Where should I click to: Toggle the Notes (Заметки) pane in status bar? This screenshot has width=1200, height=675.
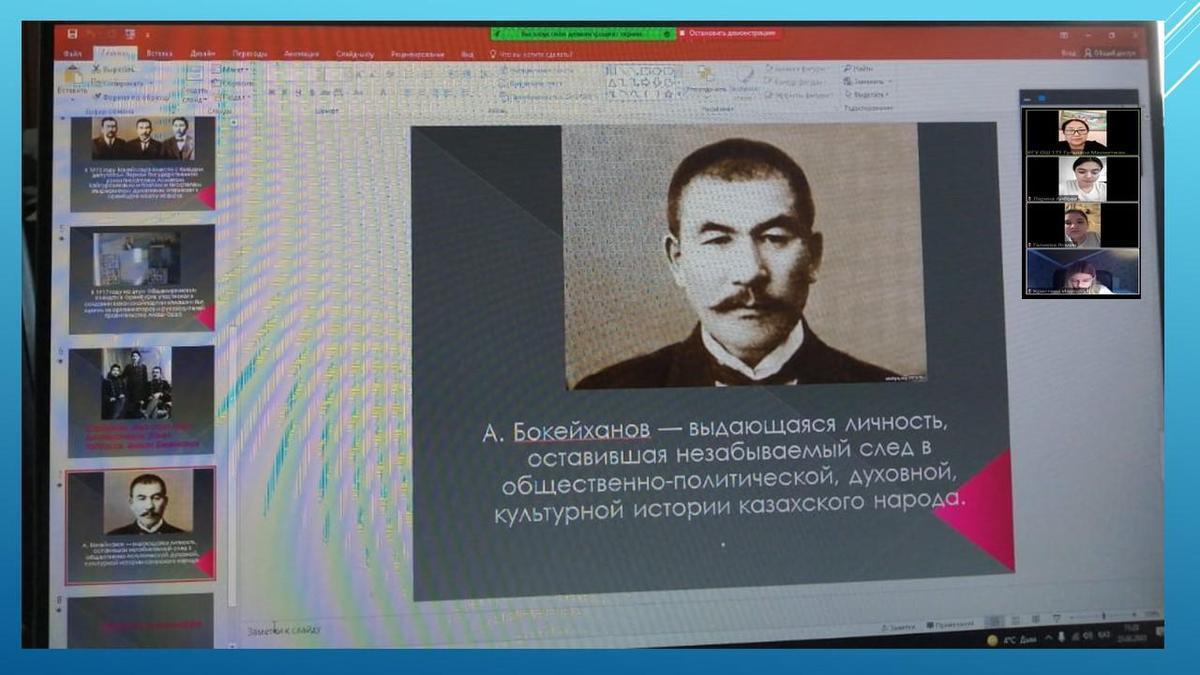click(x=899, y=626)
